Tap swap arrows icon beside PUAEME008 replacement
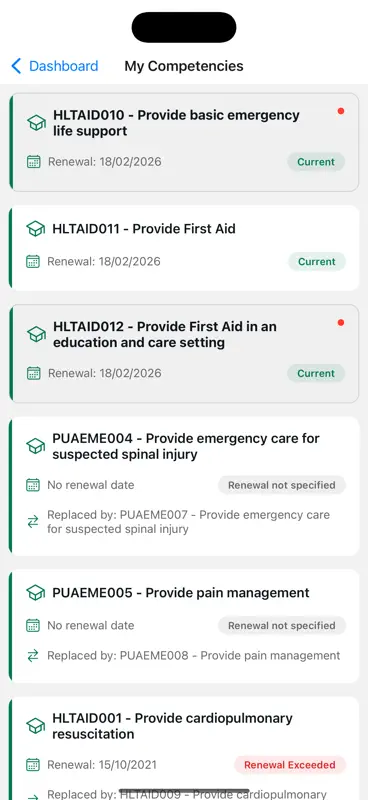Screen dimensions: 368x800 click(x=33, y=656)
